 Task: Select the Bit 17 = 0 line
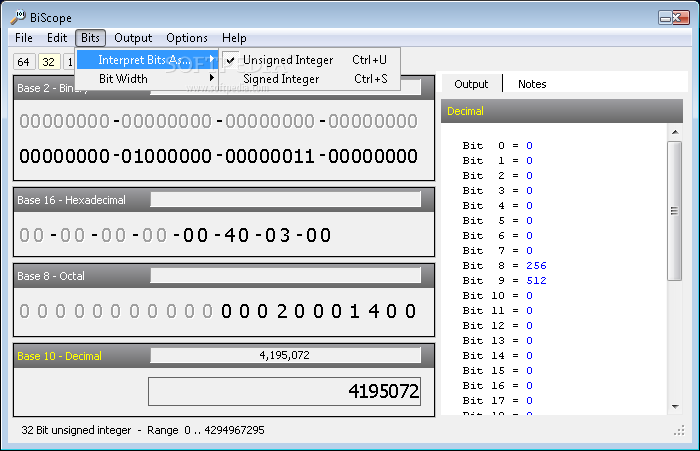(x=497, y=401)
